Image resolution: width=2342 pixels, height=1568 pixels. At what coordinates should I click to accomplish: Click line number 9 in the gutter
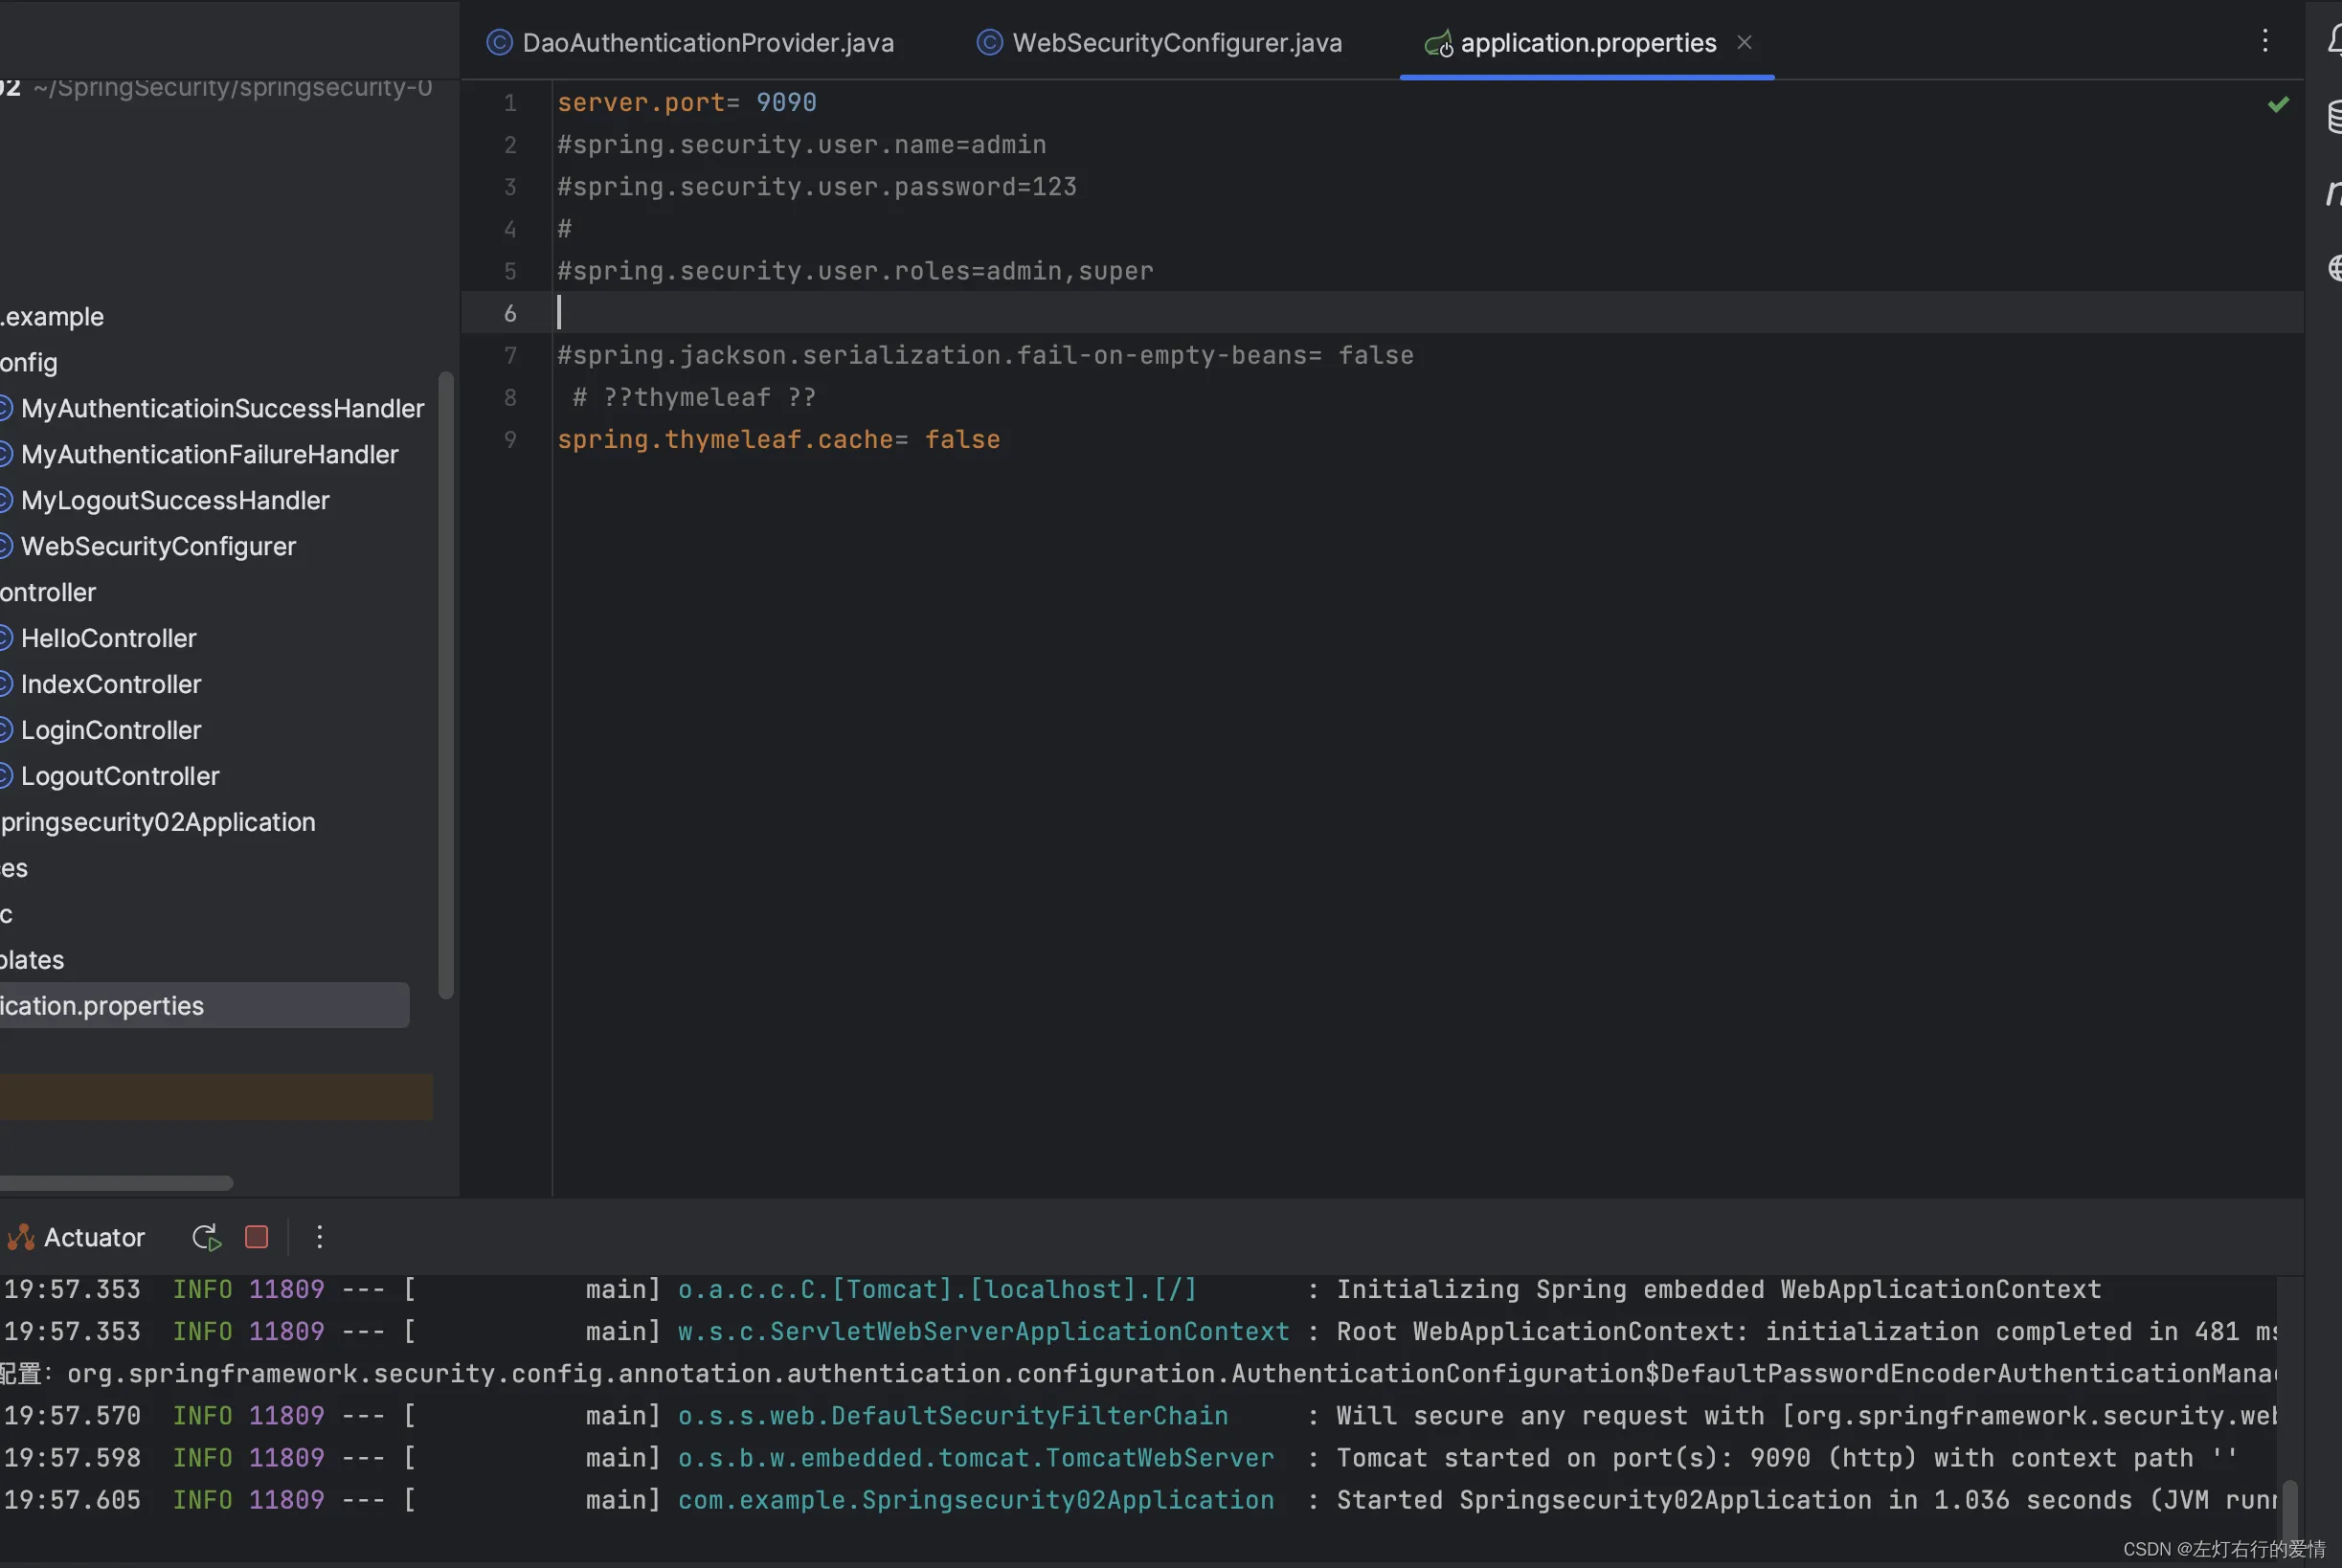coord(510,440)
